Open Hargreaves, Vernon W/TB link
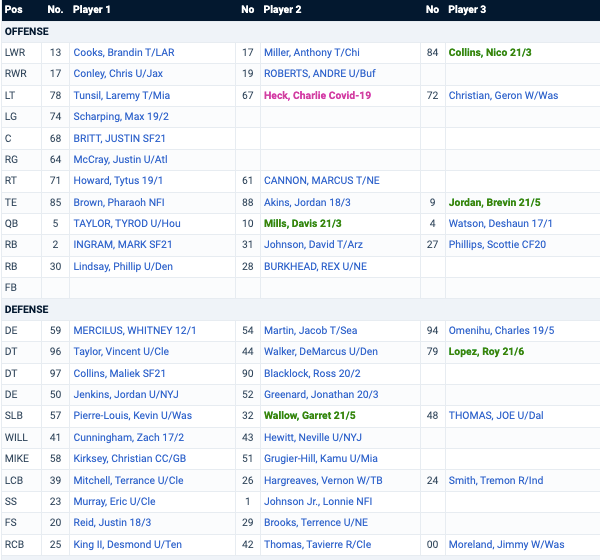This screenshot has height=560, width=600. tap(323, 480)
